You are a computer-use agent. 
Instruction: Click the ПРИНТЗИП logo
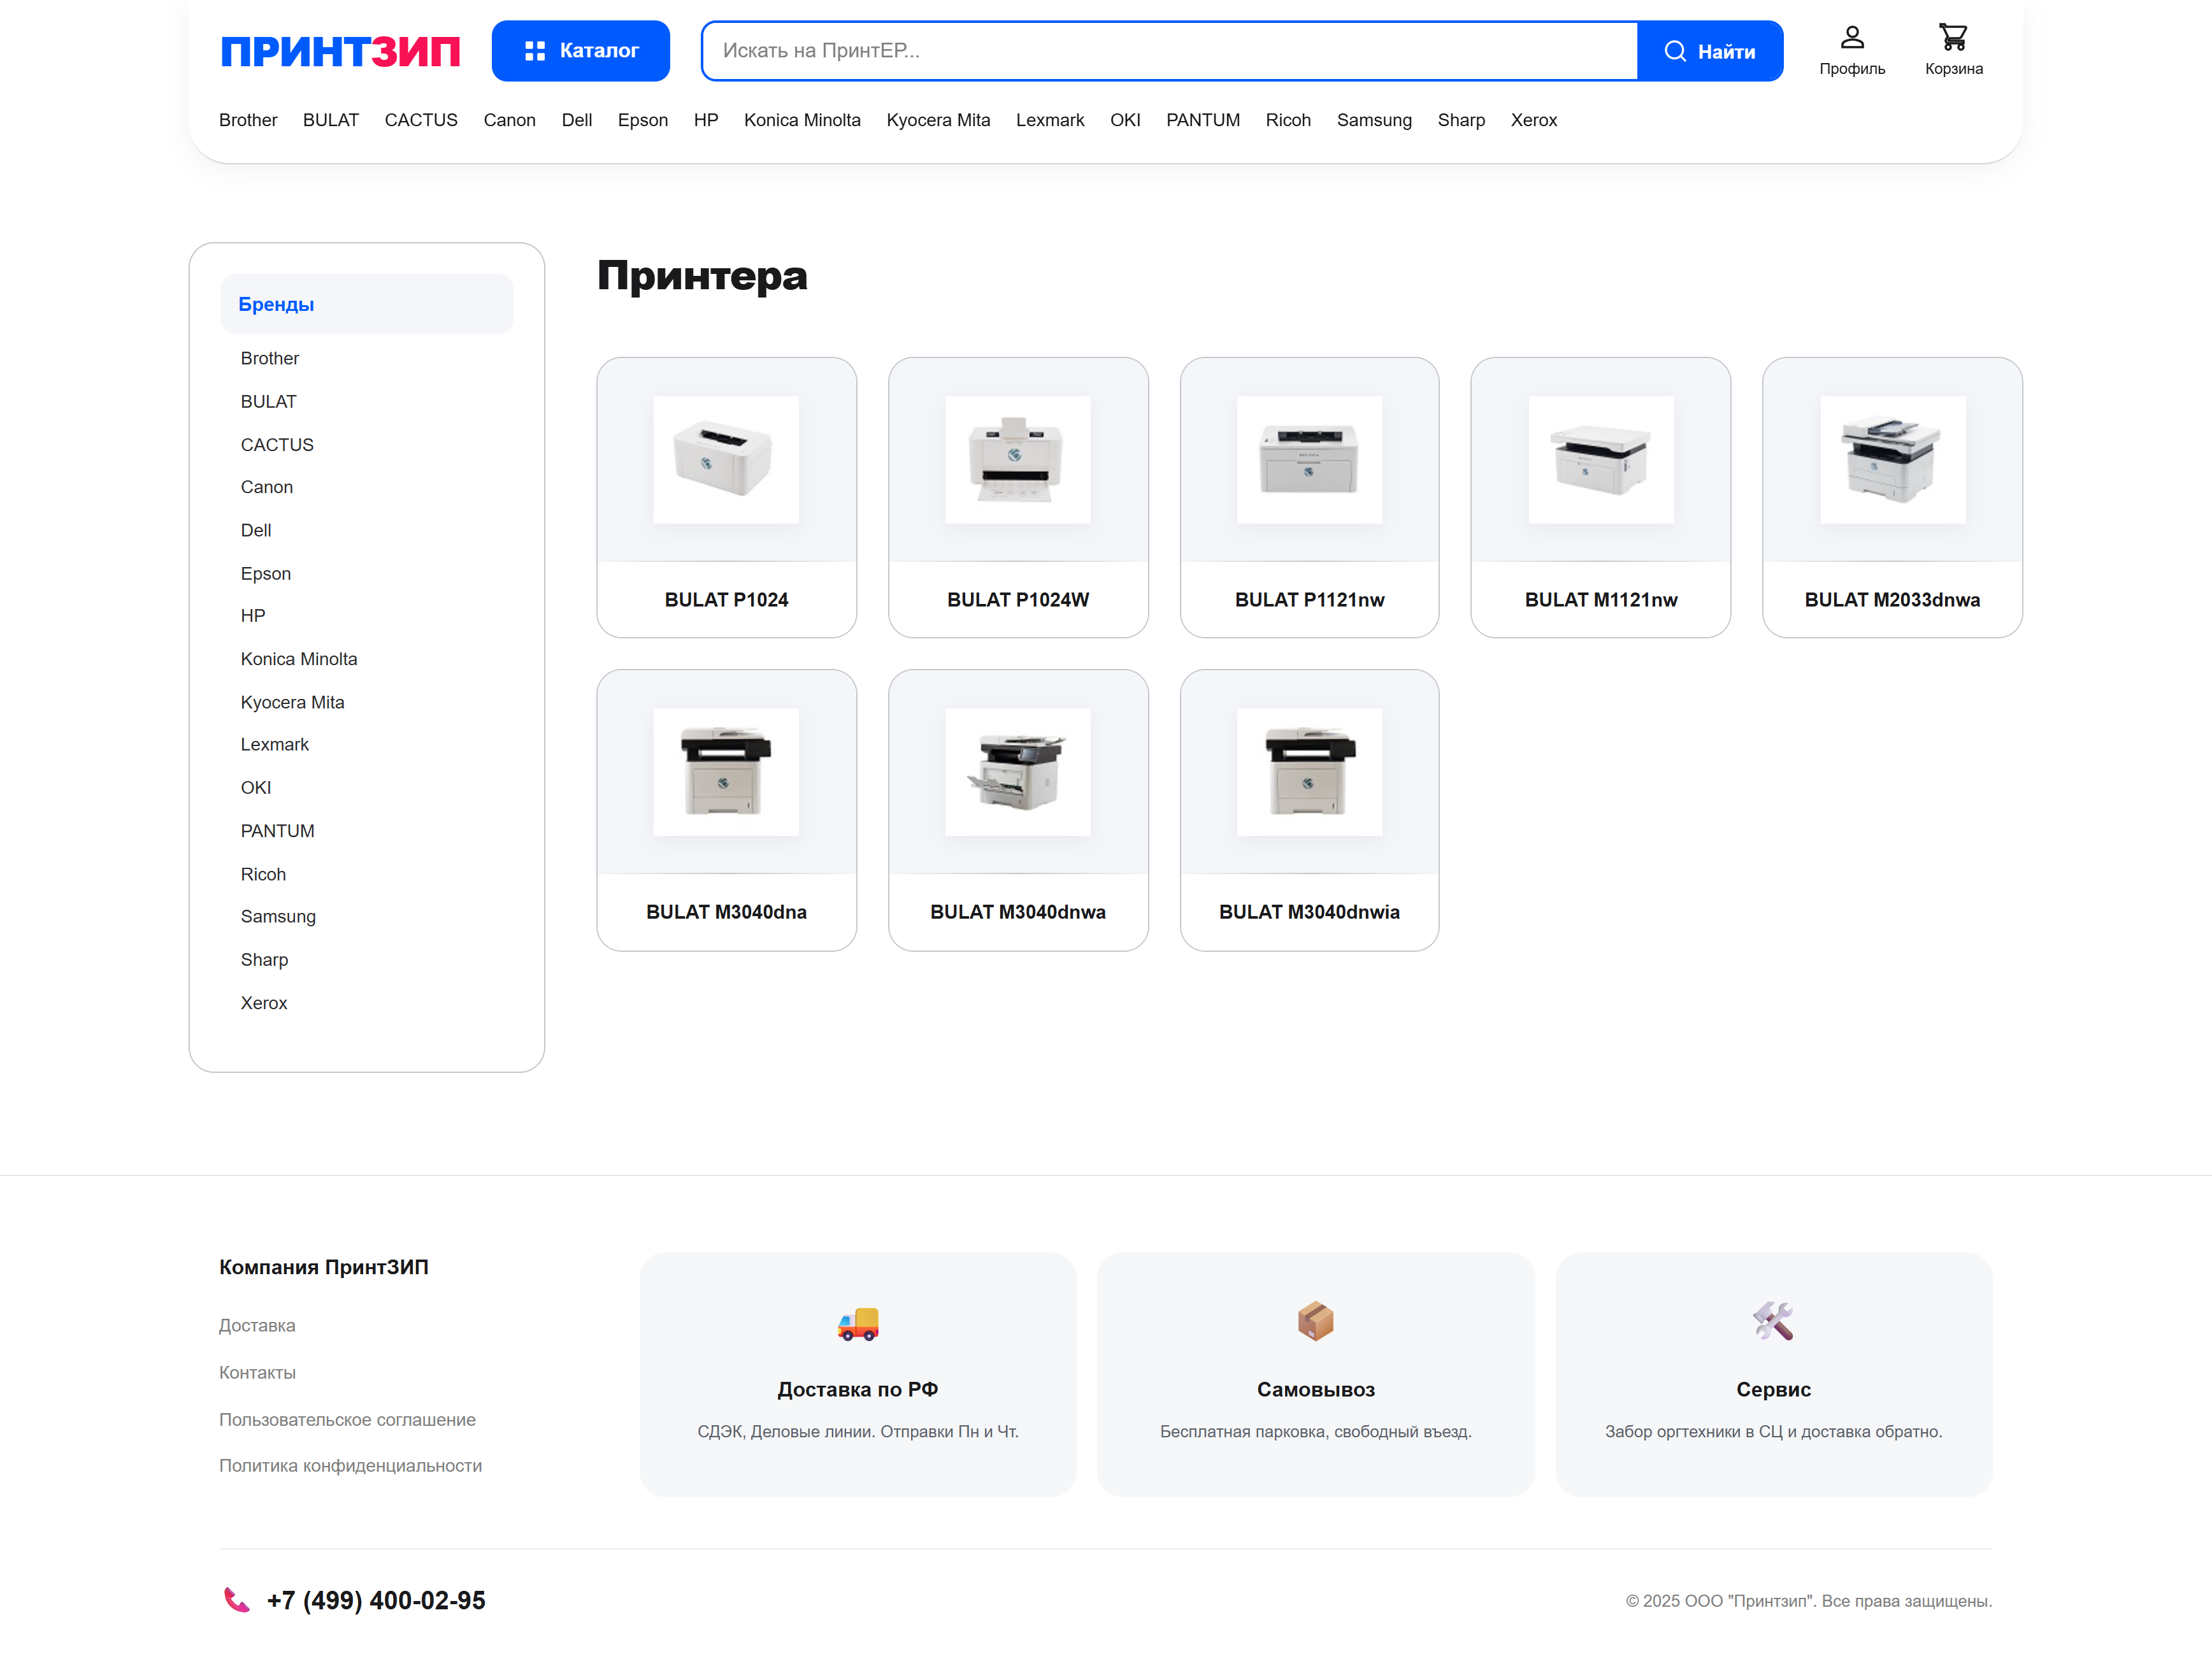(340, 51)
